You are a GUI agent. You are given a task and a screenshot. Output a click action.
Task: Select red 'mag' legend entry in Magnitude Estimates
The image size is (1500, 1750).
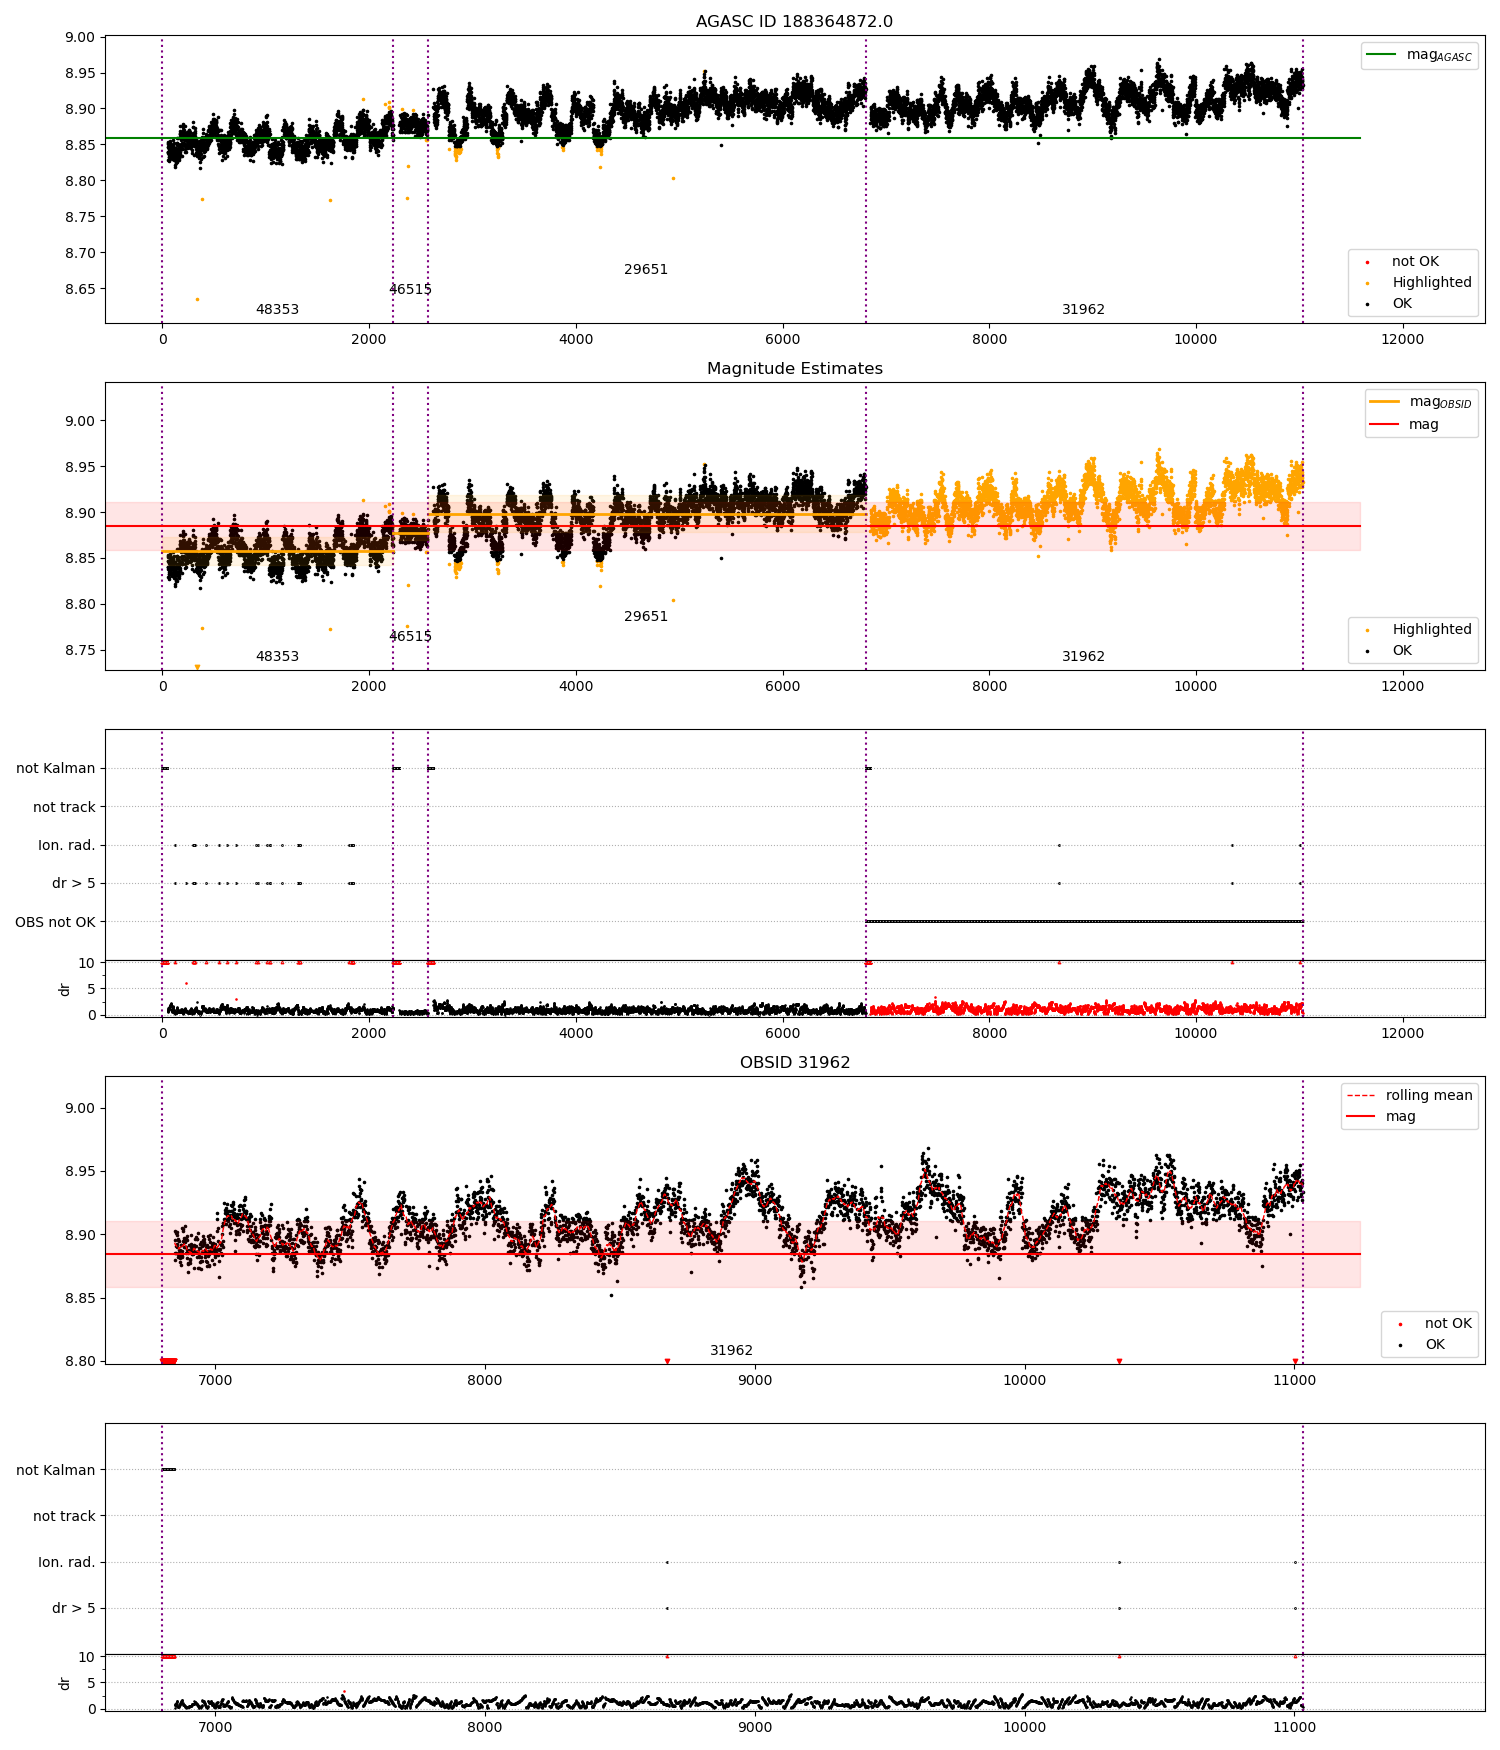pos(1405,424)
